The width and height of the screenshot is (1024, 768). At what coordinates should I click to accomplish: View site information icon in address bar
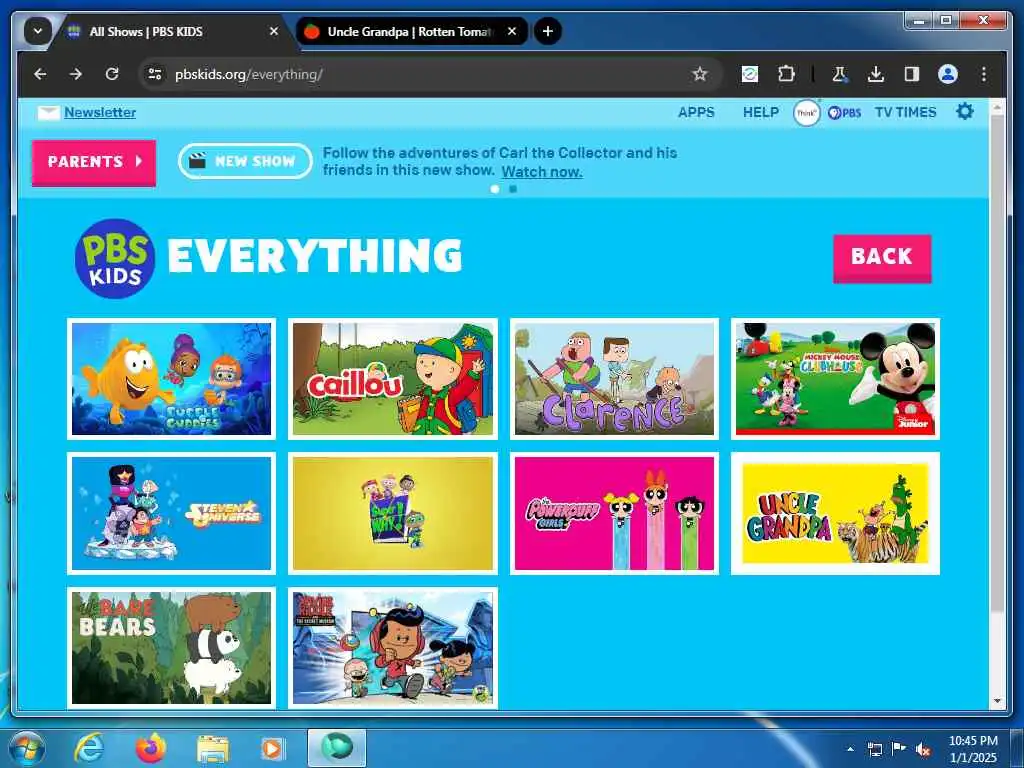coord(155,74)
